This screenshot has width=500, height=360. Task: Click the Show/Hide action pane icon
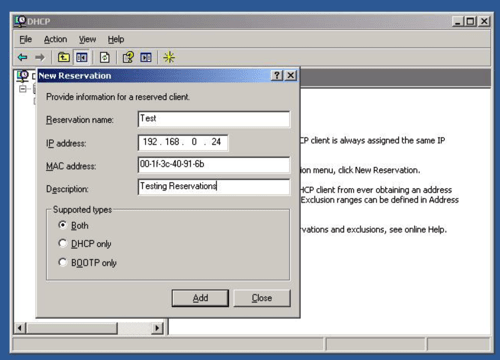click(146, 57)
